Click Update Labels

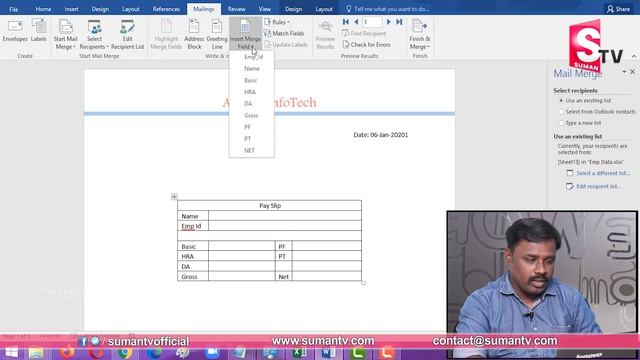click(x=286, y=44)
